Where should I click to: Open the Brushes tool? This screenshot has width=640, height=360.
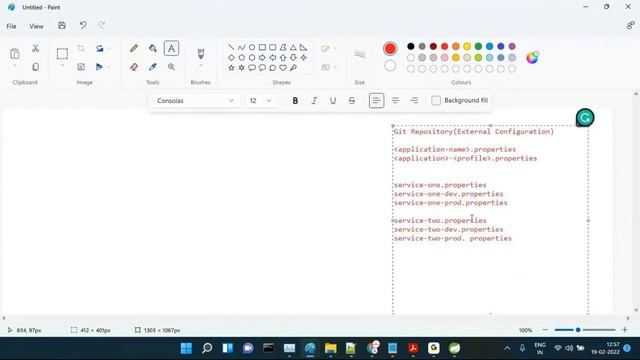(x=200, y=53)
